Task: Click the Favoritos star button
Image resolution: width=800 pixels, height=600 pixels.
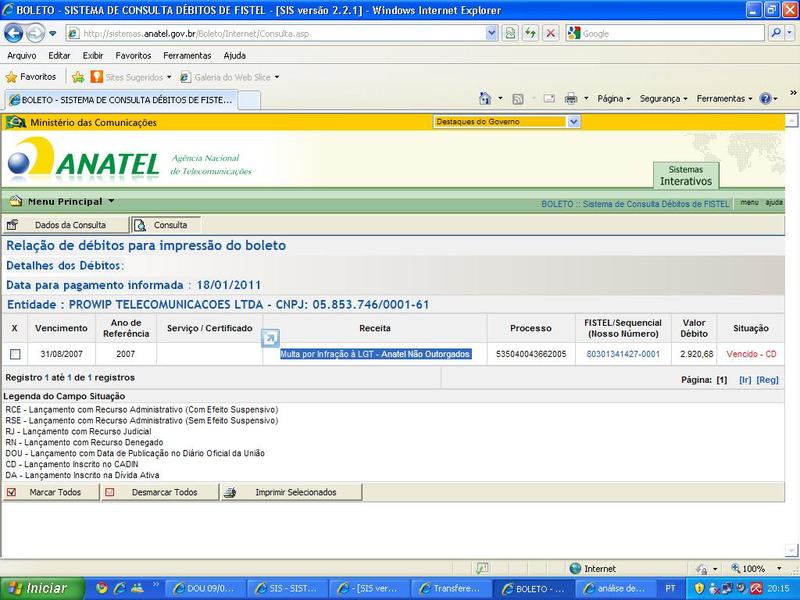Action: tap(31, 77)
